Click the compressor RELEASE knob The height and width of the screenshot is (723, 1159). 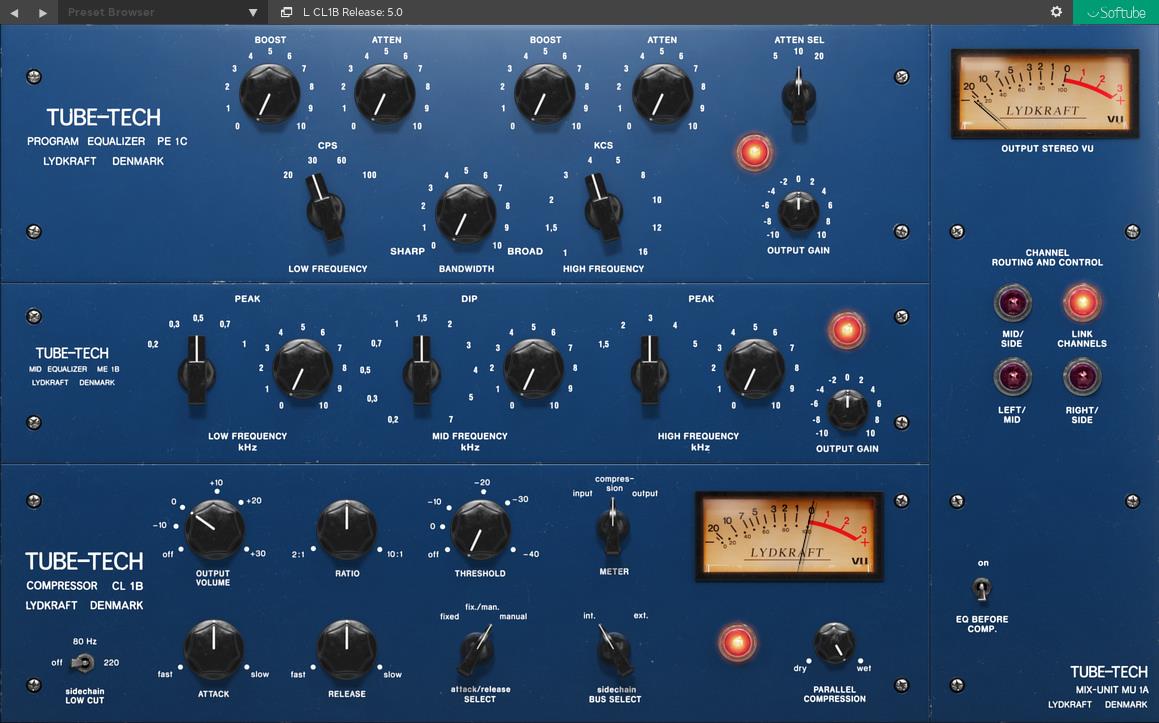point(347,650)
